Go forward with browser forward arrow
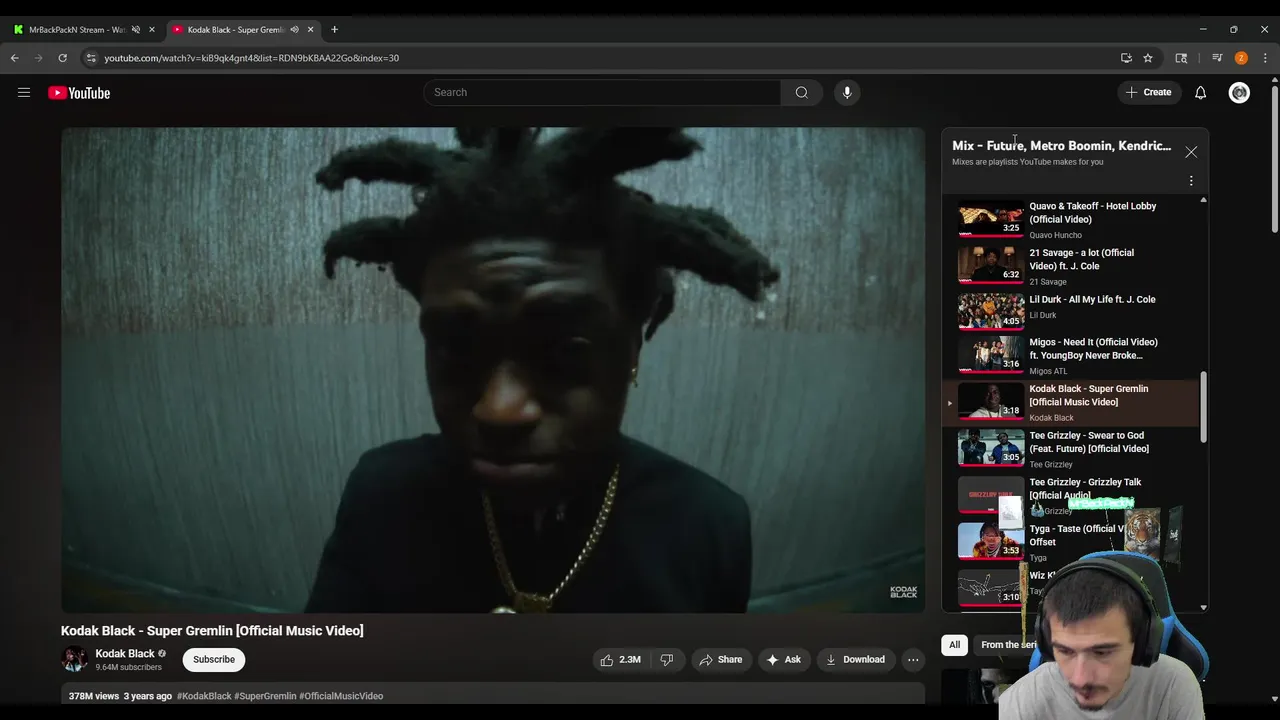1280x720 pixels. tap(38, 58)
